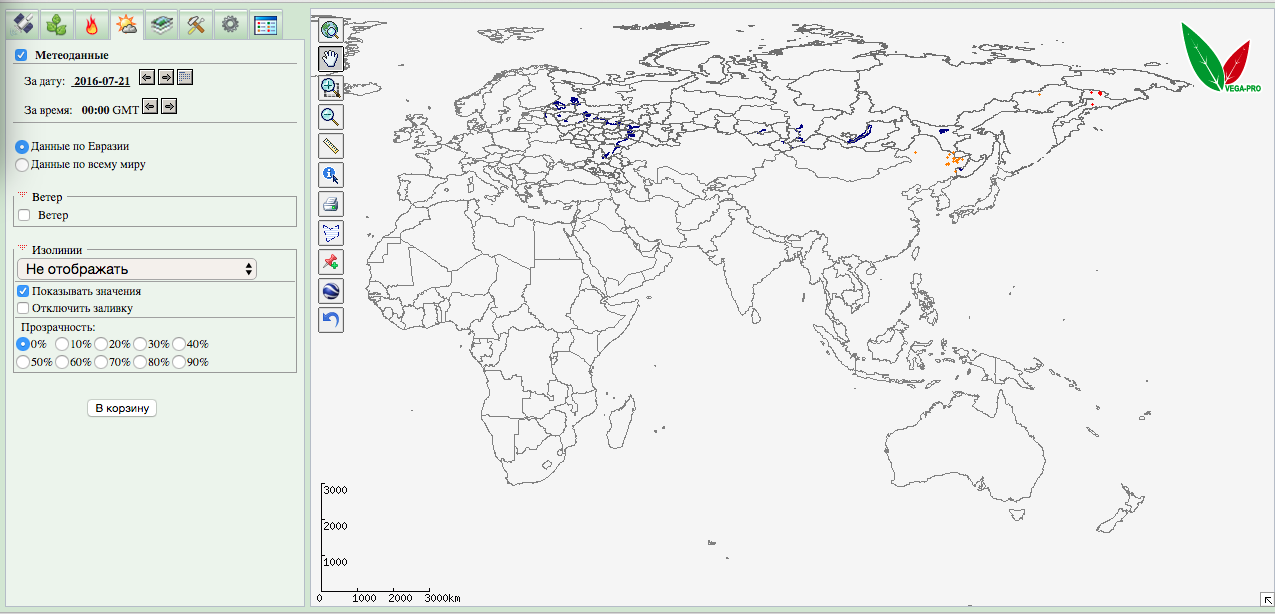Screen dimensions: 1275x614
Task: Select Данные по всему миру radio button
Action: point(22,164)
